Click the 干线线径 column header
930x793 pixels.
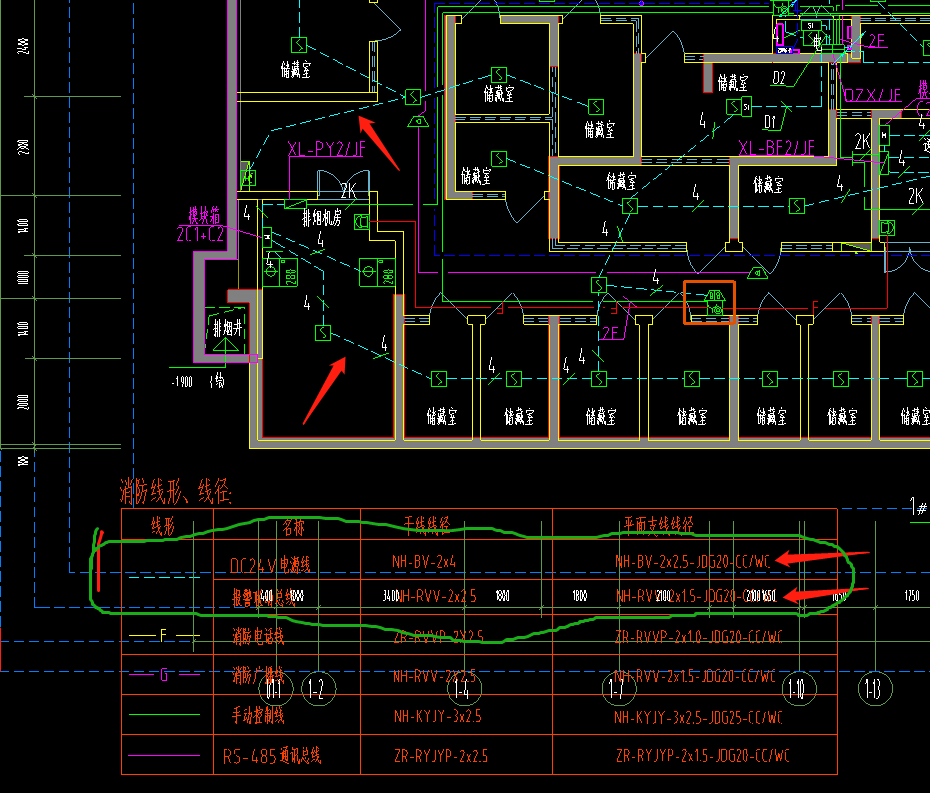pos(426,524)
